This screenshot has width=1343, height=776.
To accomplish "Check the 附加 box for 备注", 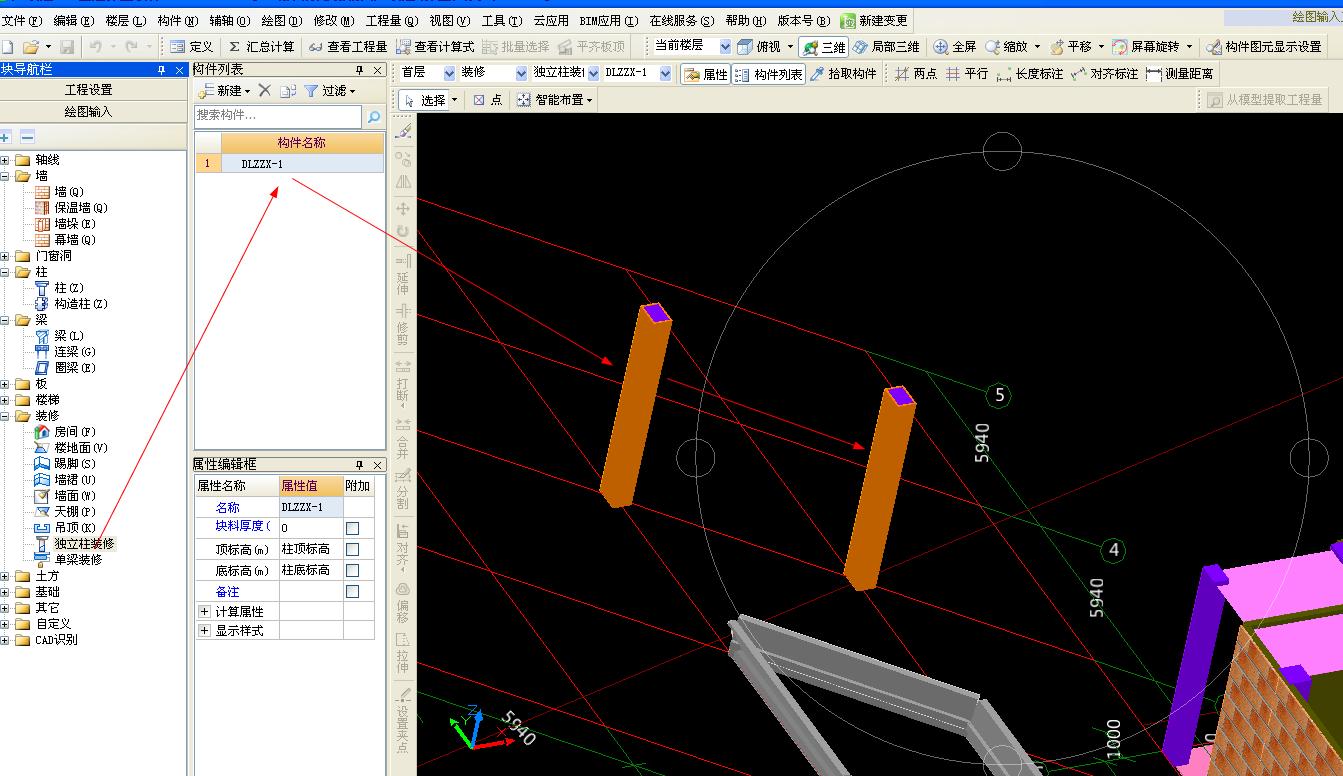I will [352, 592].
